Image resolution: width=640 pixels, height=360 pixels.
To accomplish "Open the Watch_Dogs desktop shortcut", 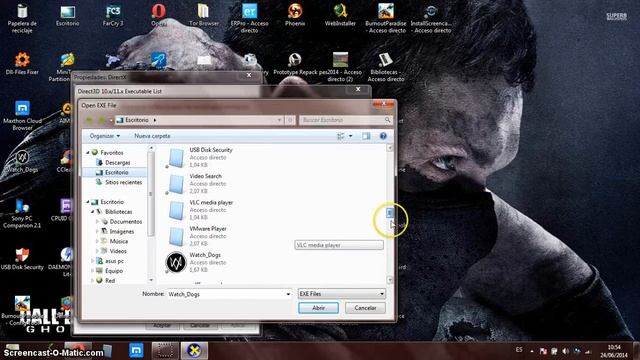I will (x=22, y=161).
